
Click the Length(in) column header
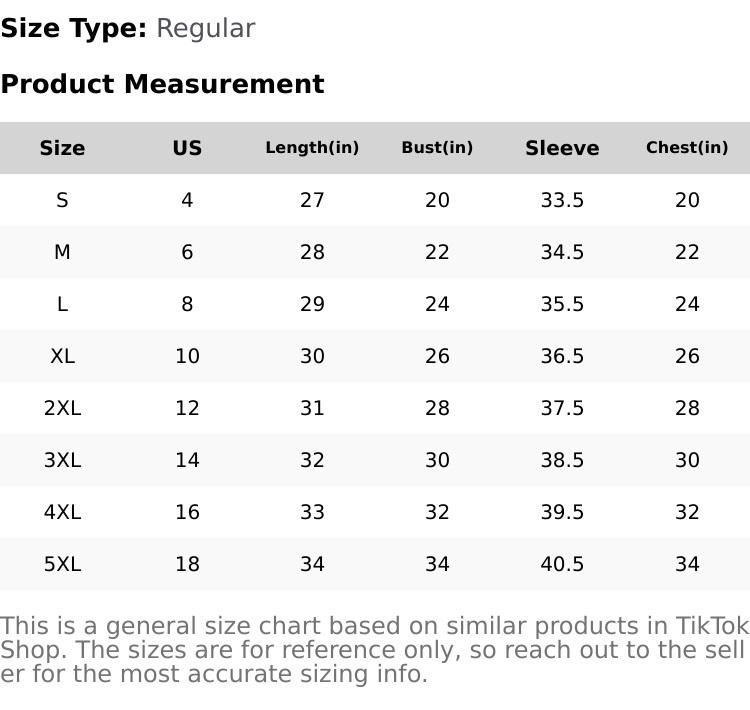[312, 148]
